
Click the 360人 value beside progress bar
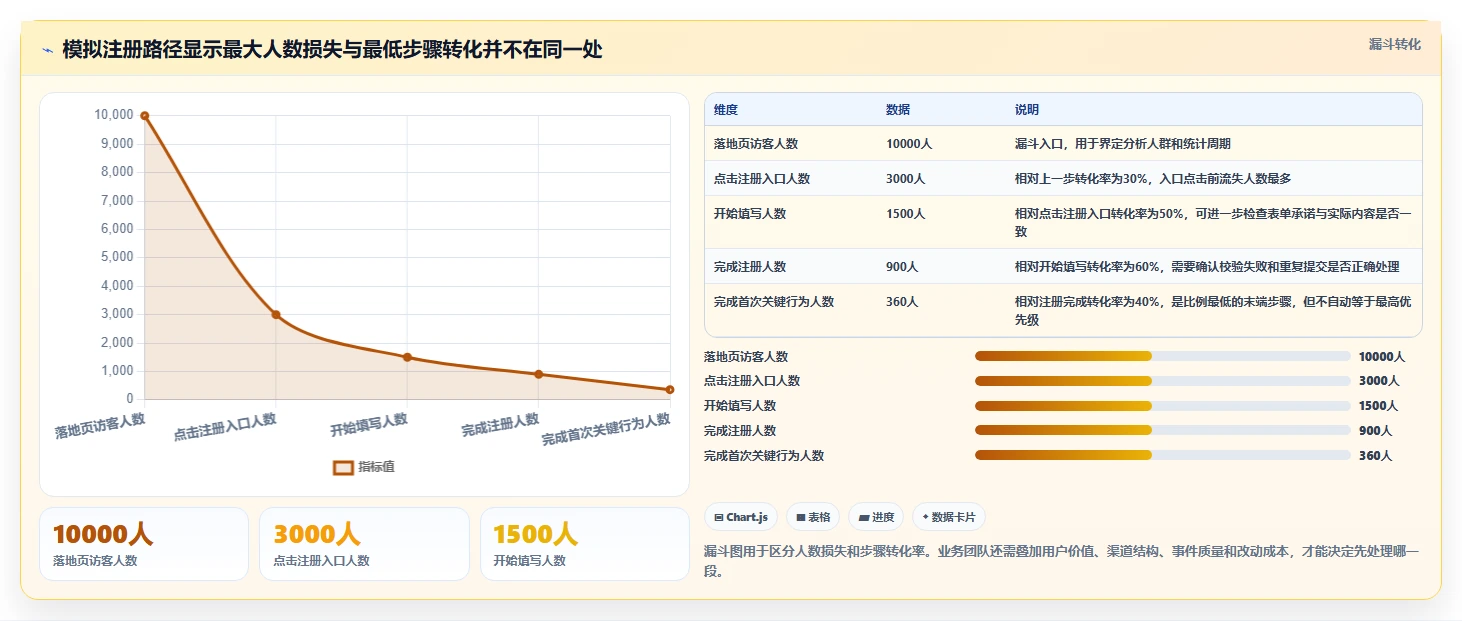coord(1375,456)
